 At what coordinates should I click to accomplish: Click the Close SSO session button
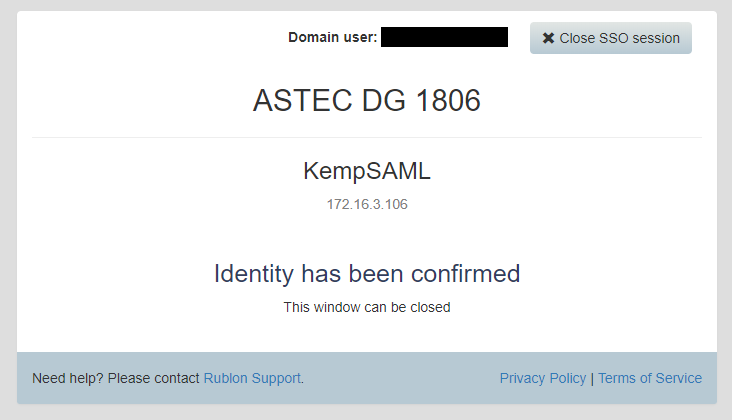[x=610, y=38]
